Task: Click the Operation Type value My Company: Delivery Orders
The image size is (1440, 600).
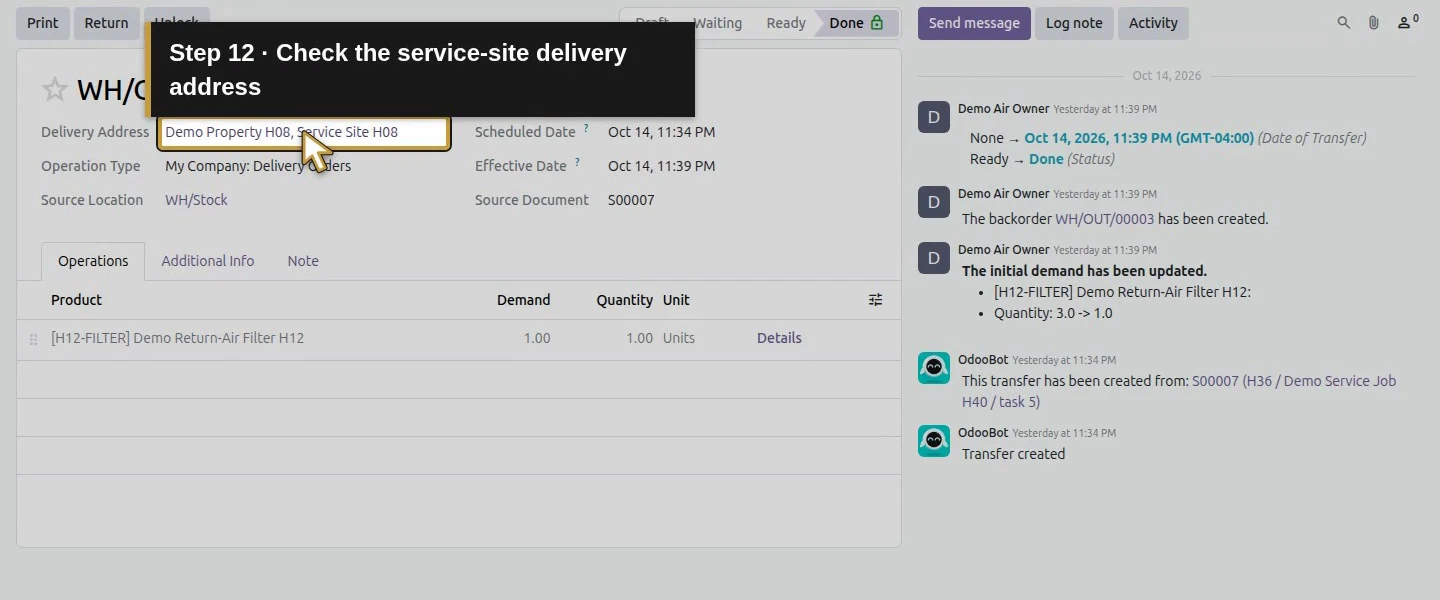Action: (258, 166)
